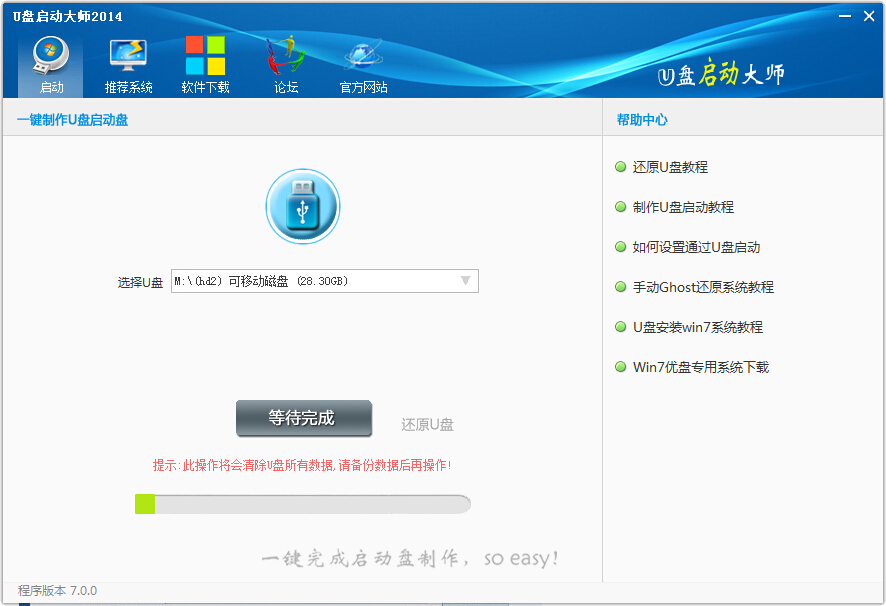Click the 帮助中心 panel heading

642,120
